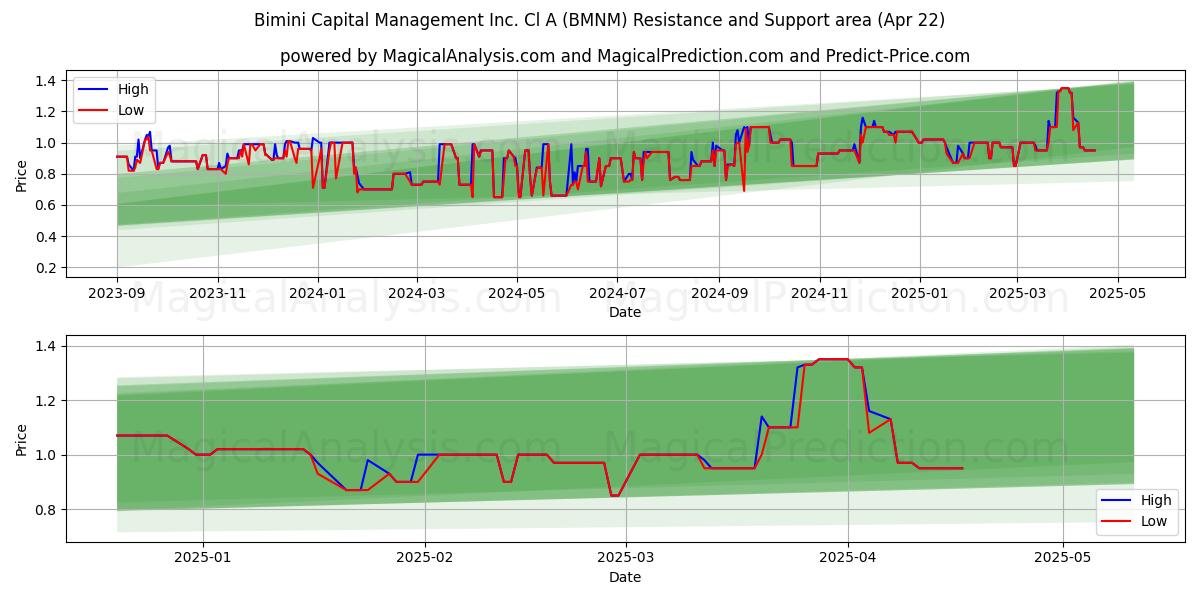Click the '2025-02' x-axis label in the bottom chart
This screenshot has width=1200, height=600.
point(425,559)
